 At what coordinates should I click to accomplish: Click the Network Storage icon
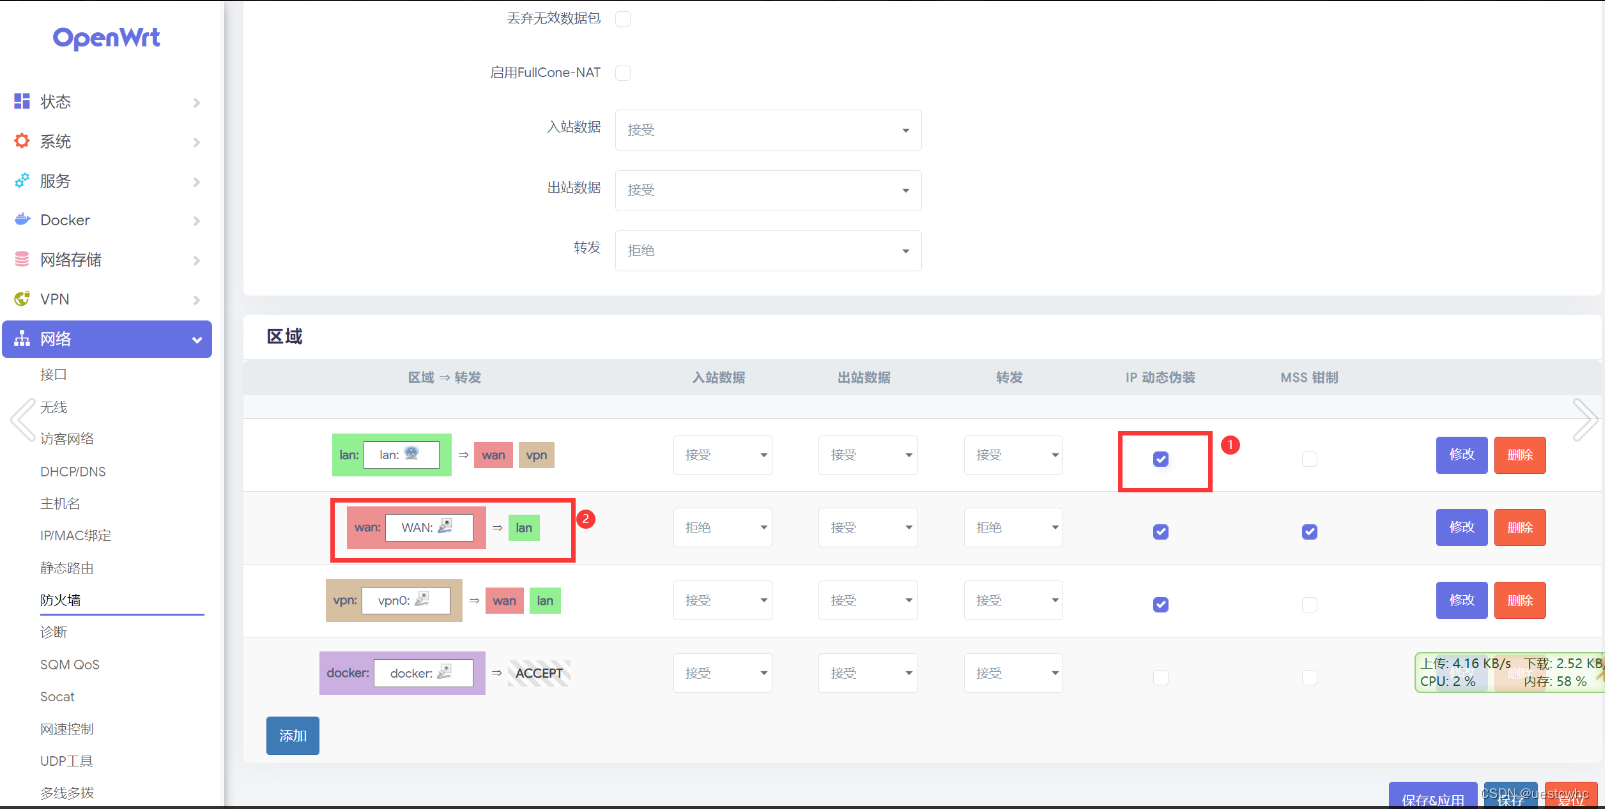click(x=22, y=259)
